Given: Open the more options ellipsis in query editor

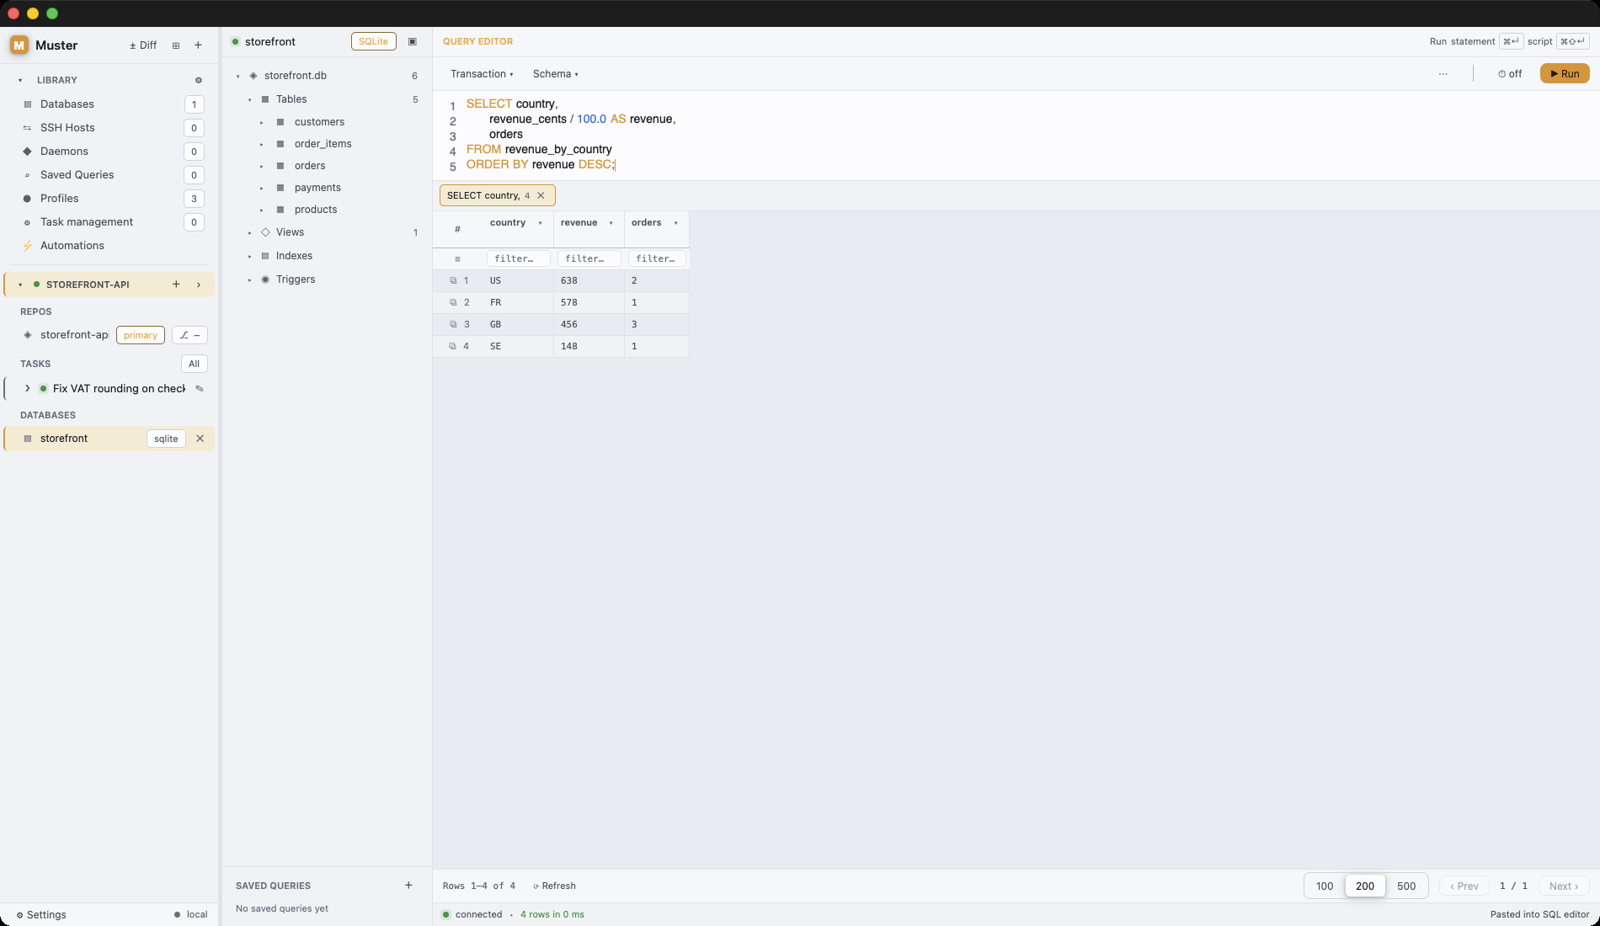Looking at the screenshot, I should point(1443,74).
